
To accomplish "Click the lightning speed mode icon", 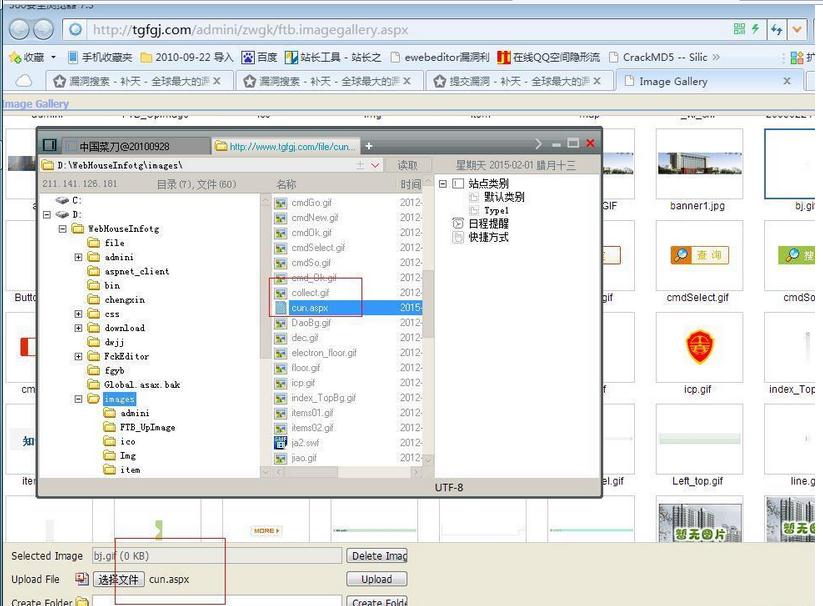I will pos(755,29).
